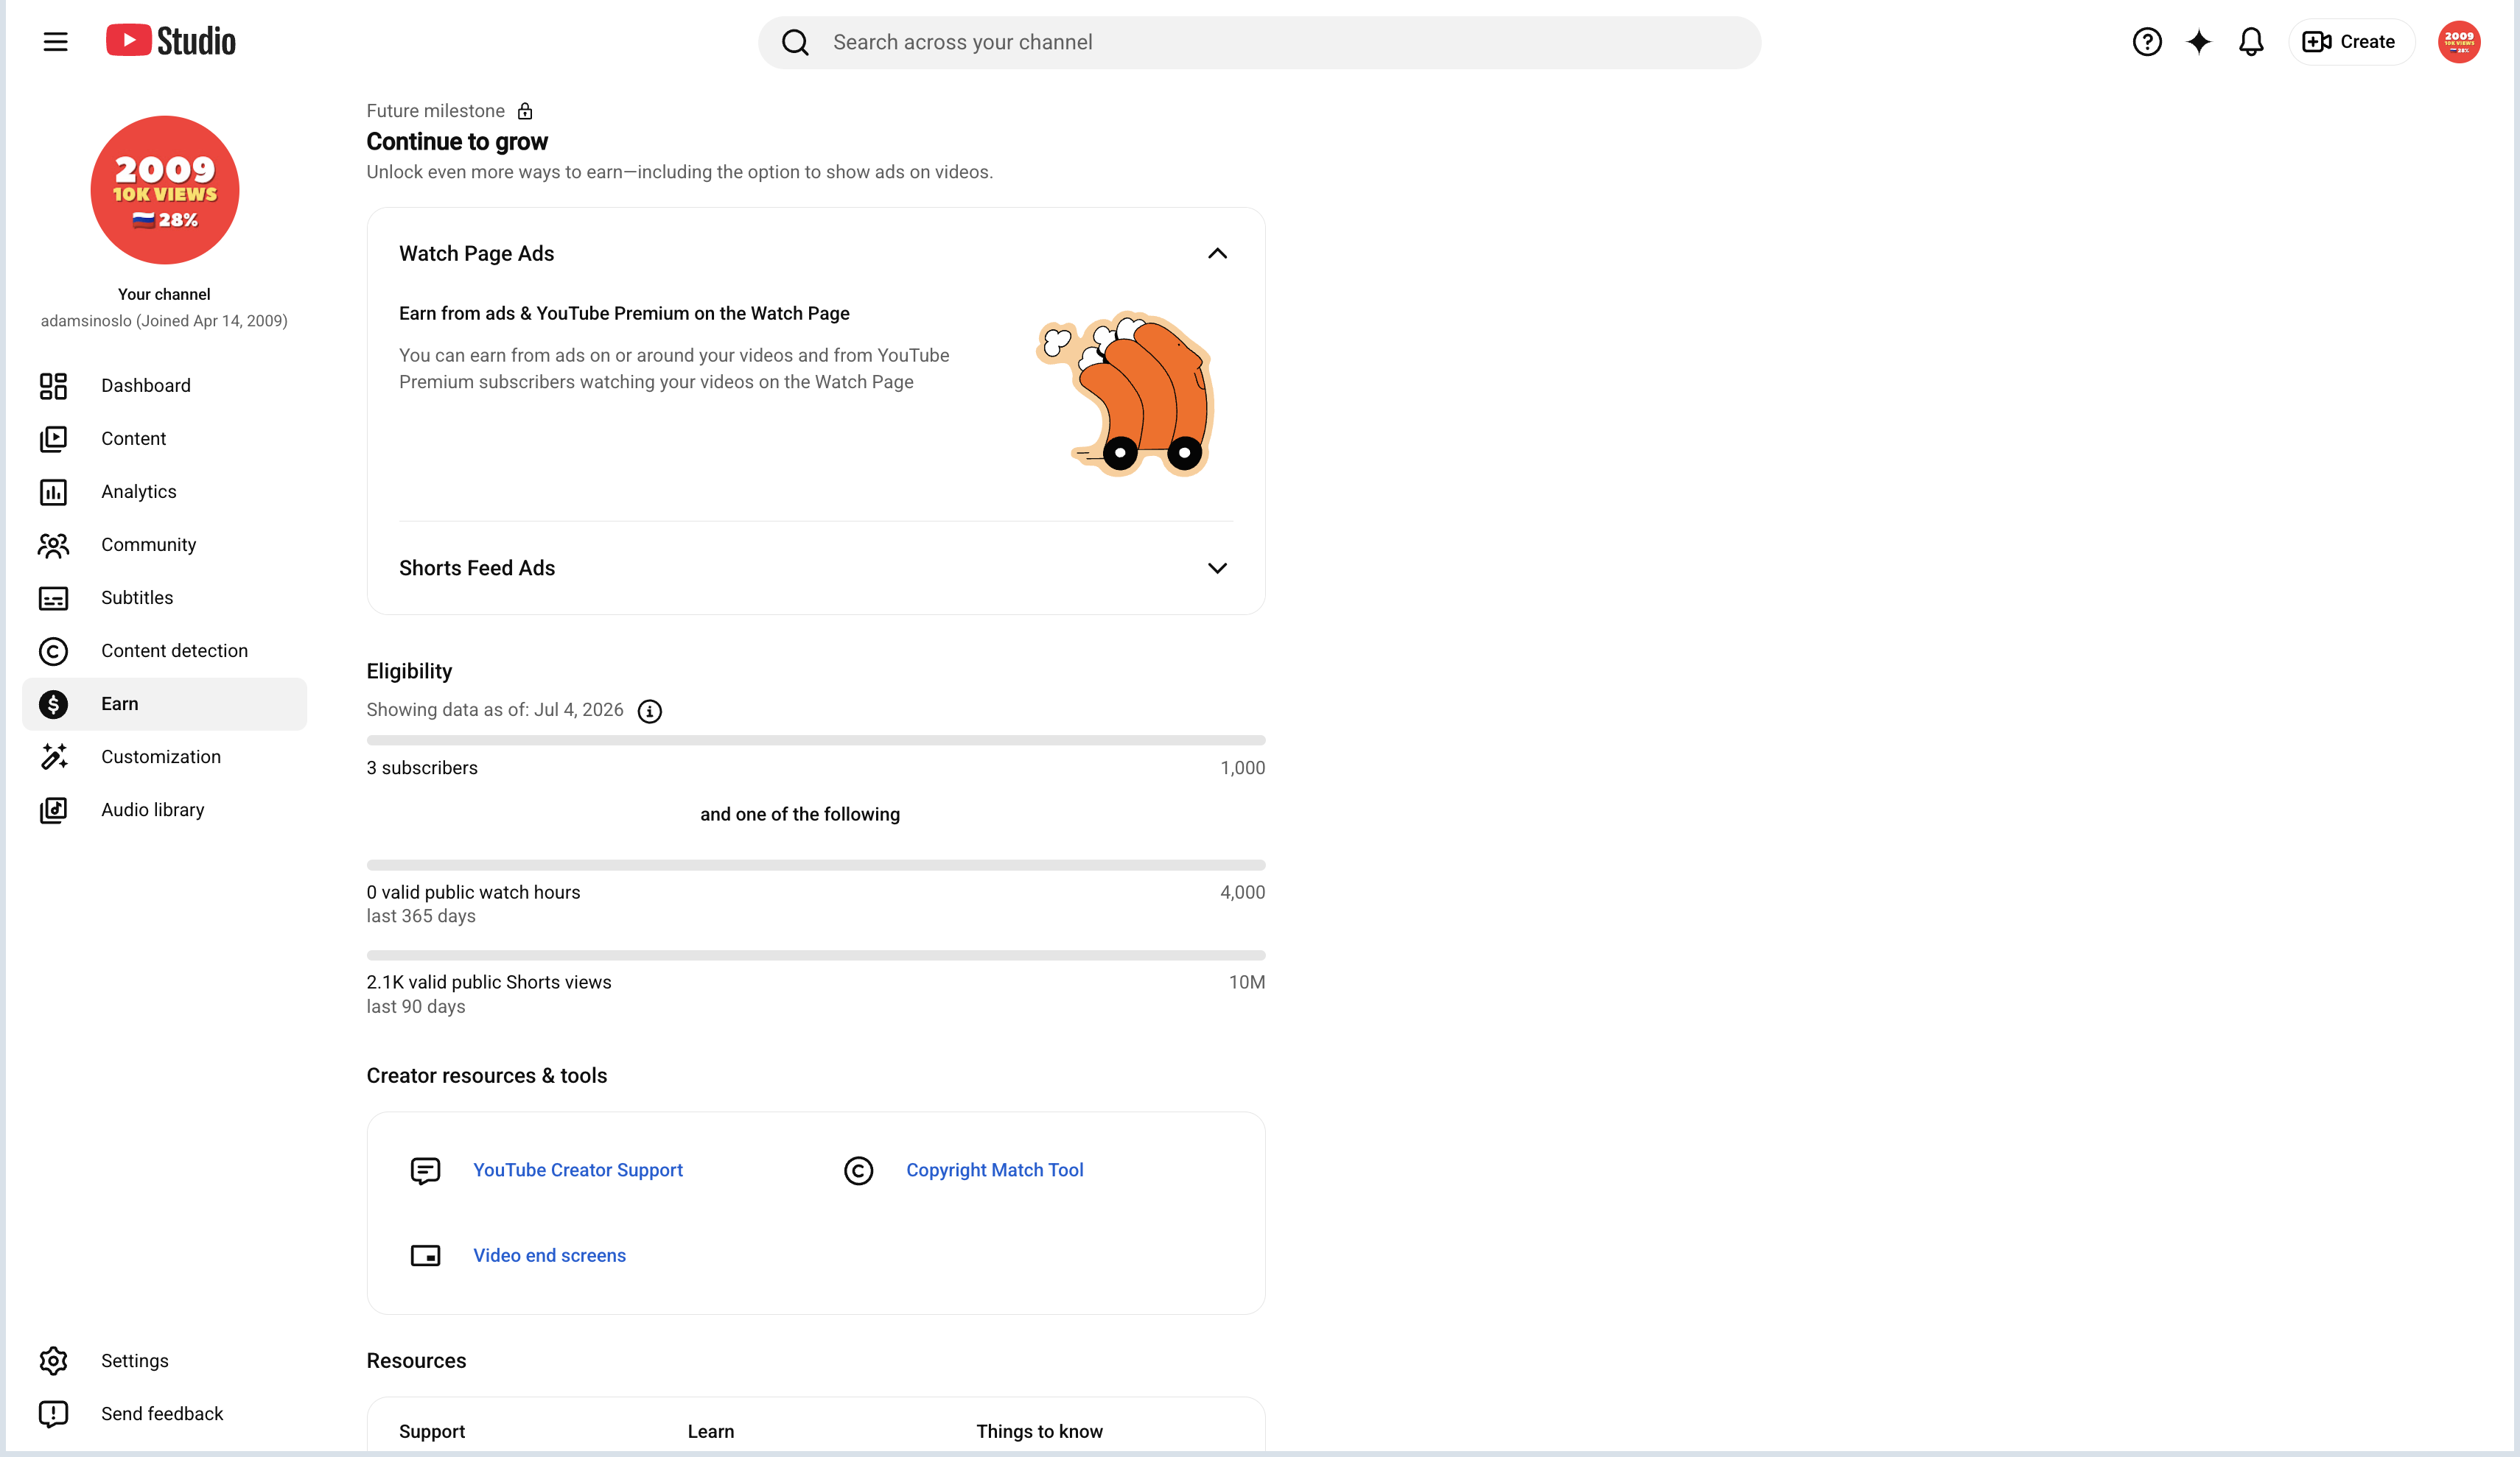This screenshot has width=2520, height=1457.
Task: Click the account avatar in top right
Action: pyautogui.click(x=2458, y=42)
